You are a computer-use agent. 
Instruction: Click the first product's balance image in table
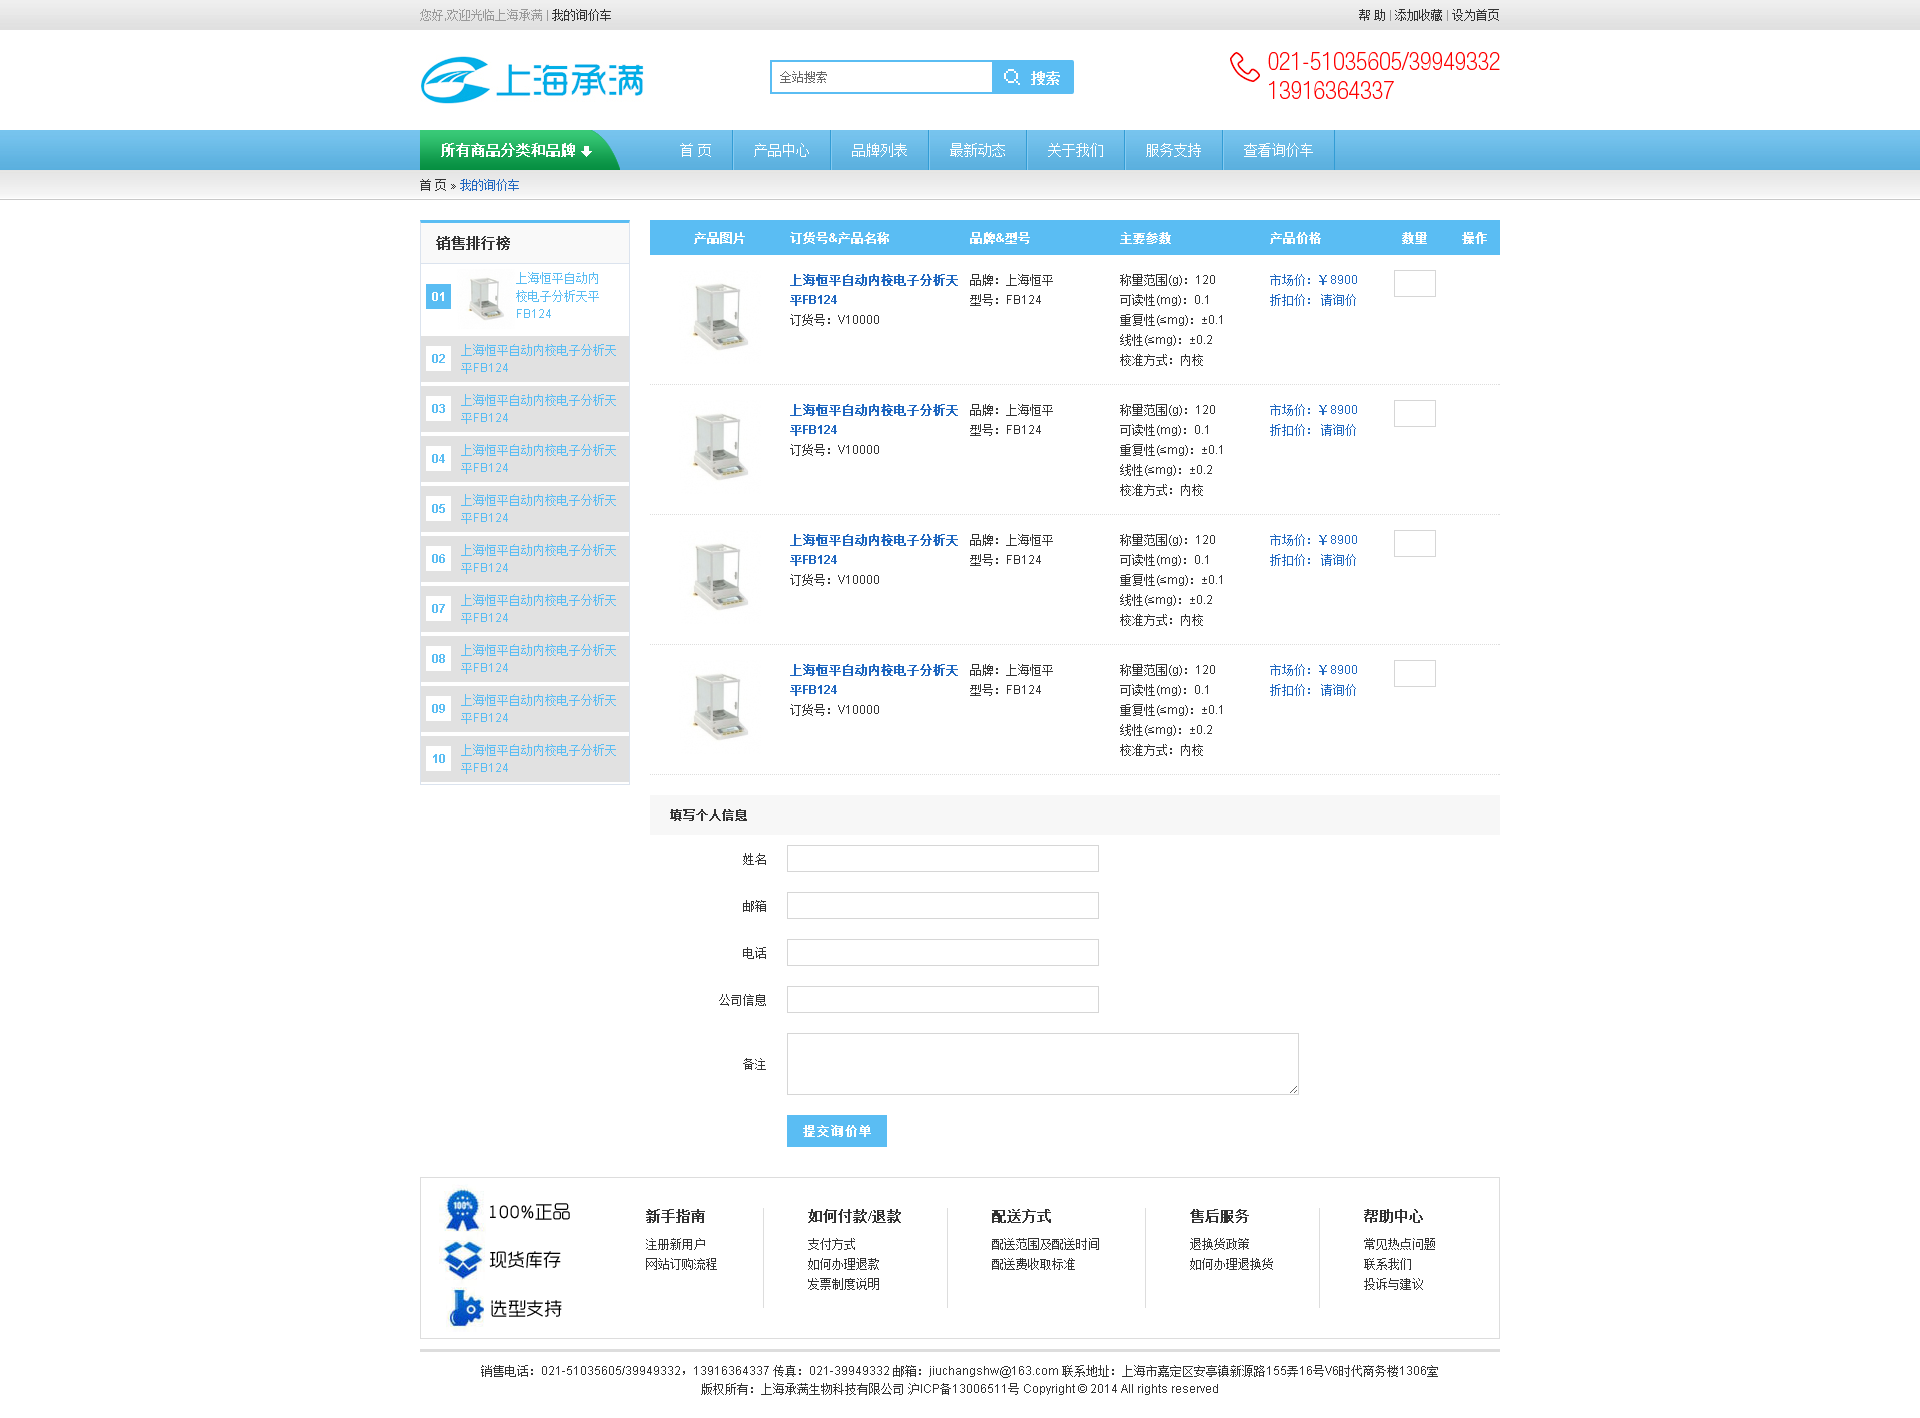tap(719, 317)
